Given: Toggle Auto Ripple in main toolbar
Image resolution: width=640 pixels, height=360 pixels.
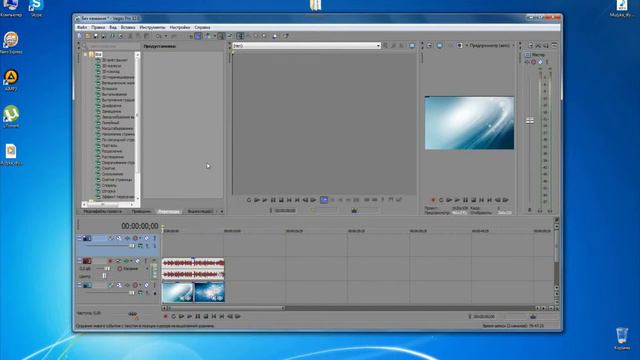Looking at the screenshot, I should 207,36.
